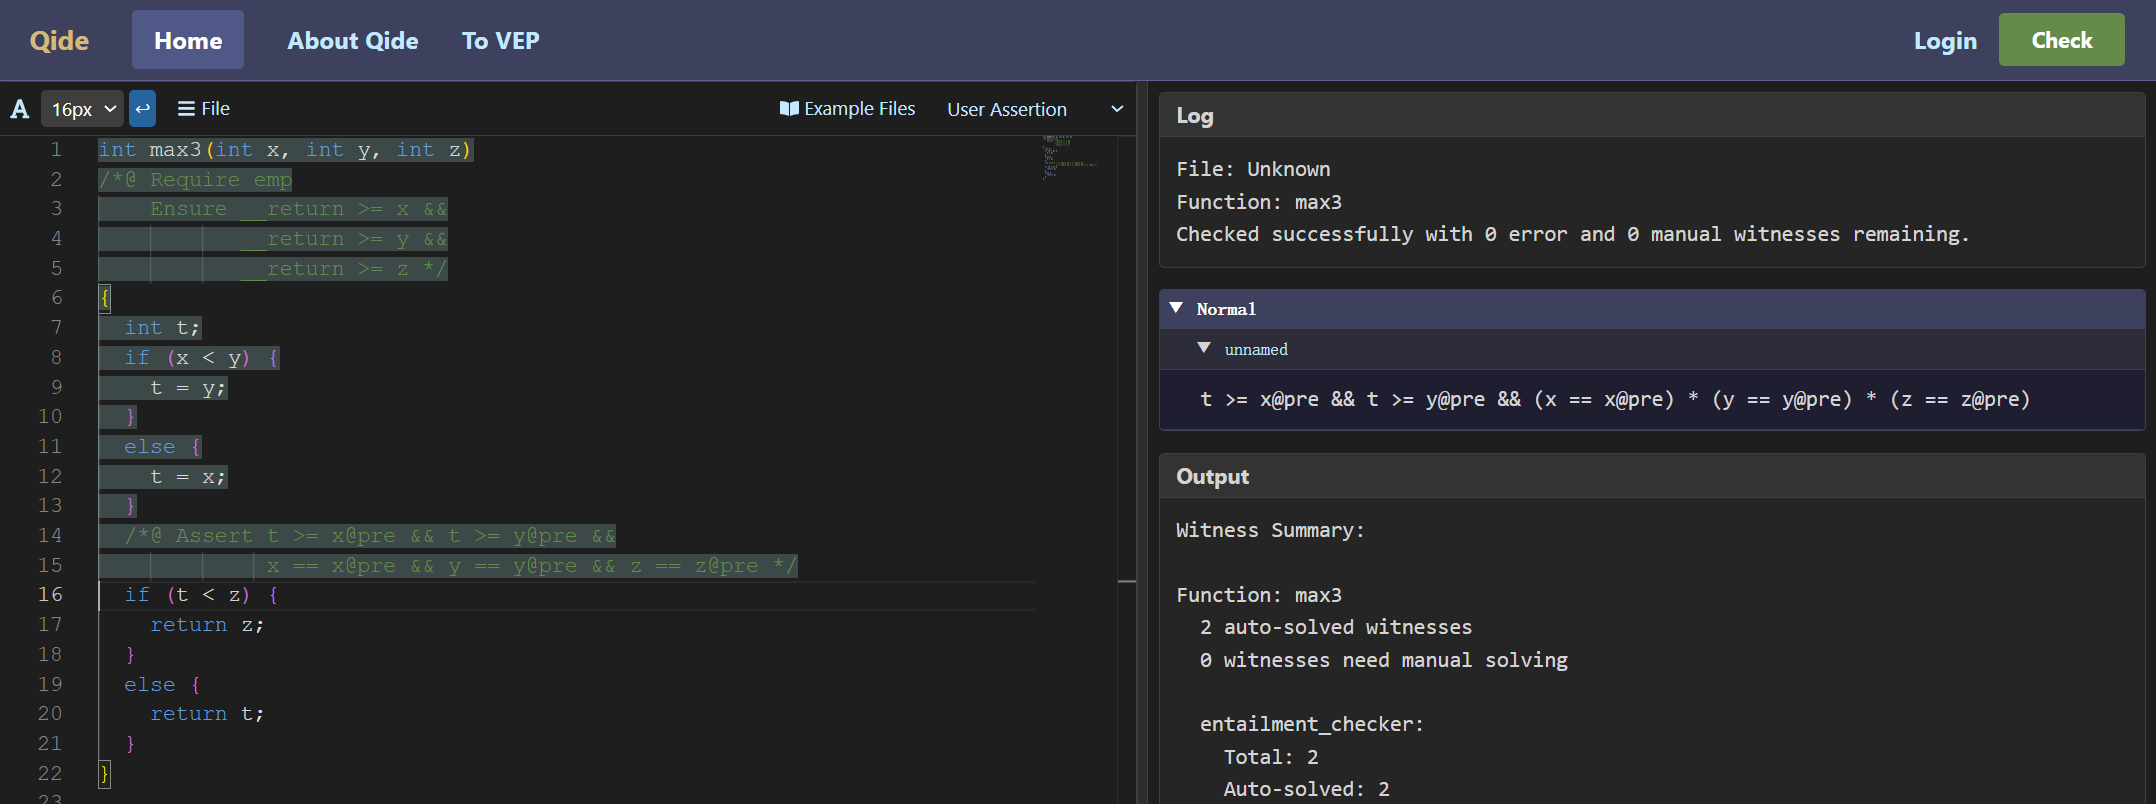Open the About Qide page

point(352,40)
